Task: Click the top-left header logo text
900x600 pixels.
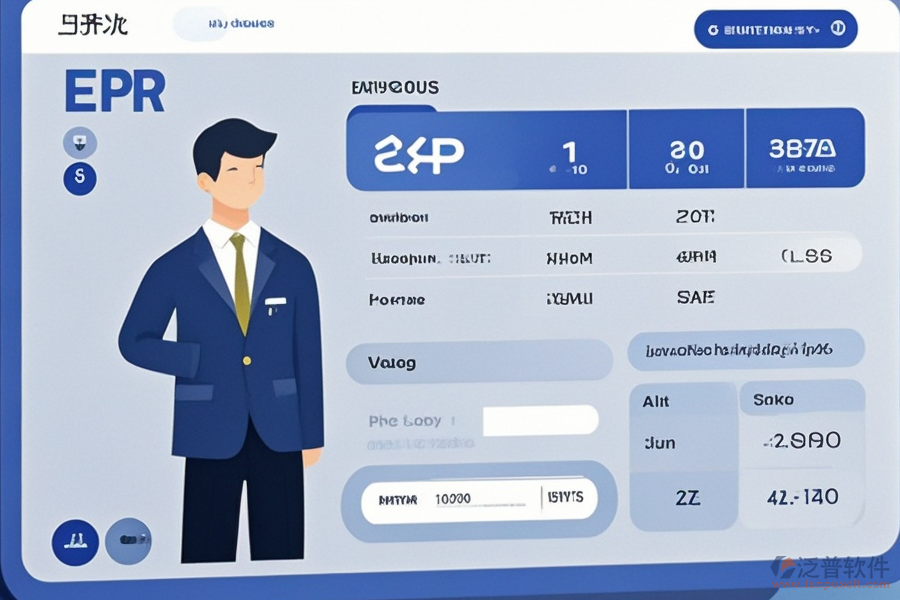Action: point(92,25)
